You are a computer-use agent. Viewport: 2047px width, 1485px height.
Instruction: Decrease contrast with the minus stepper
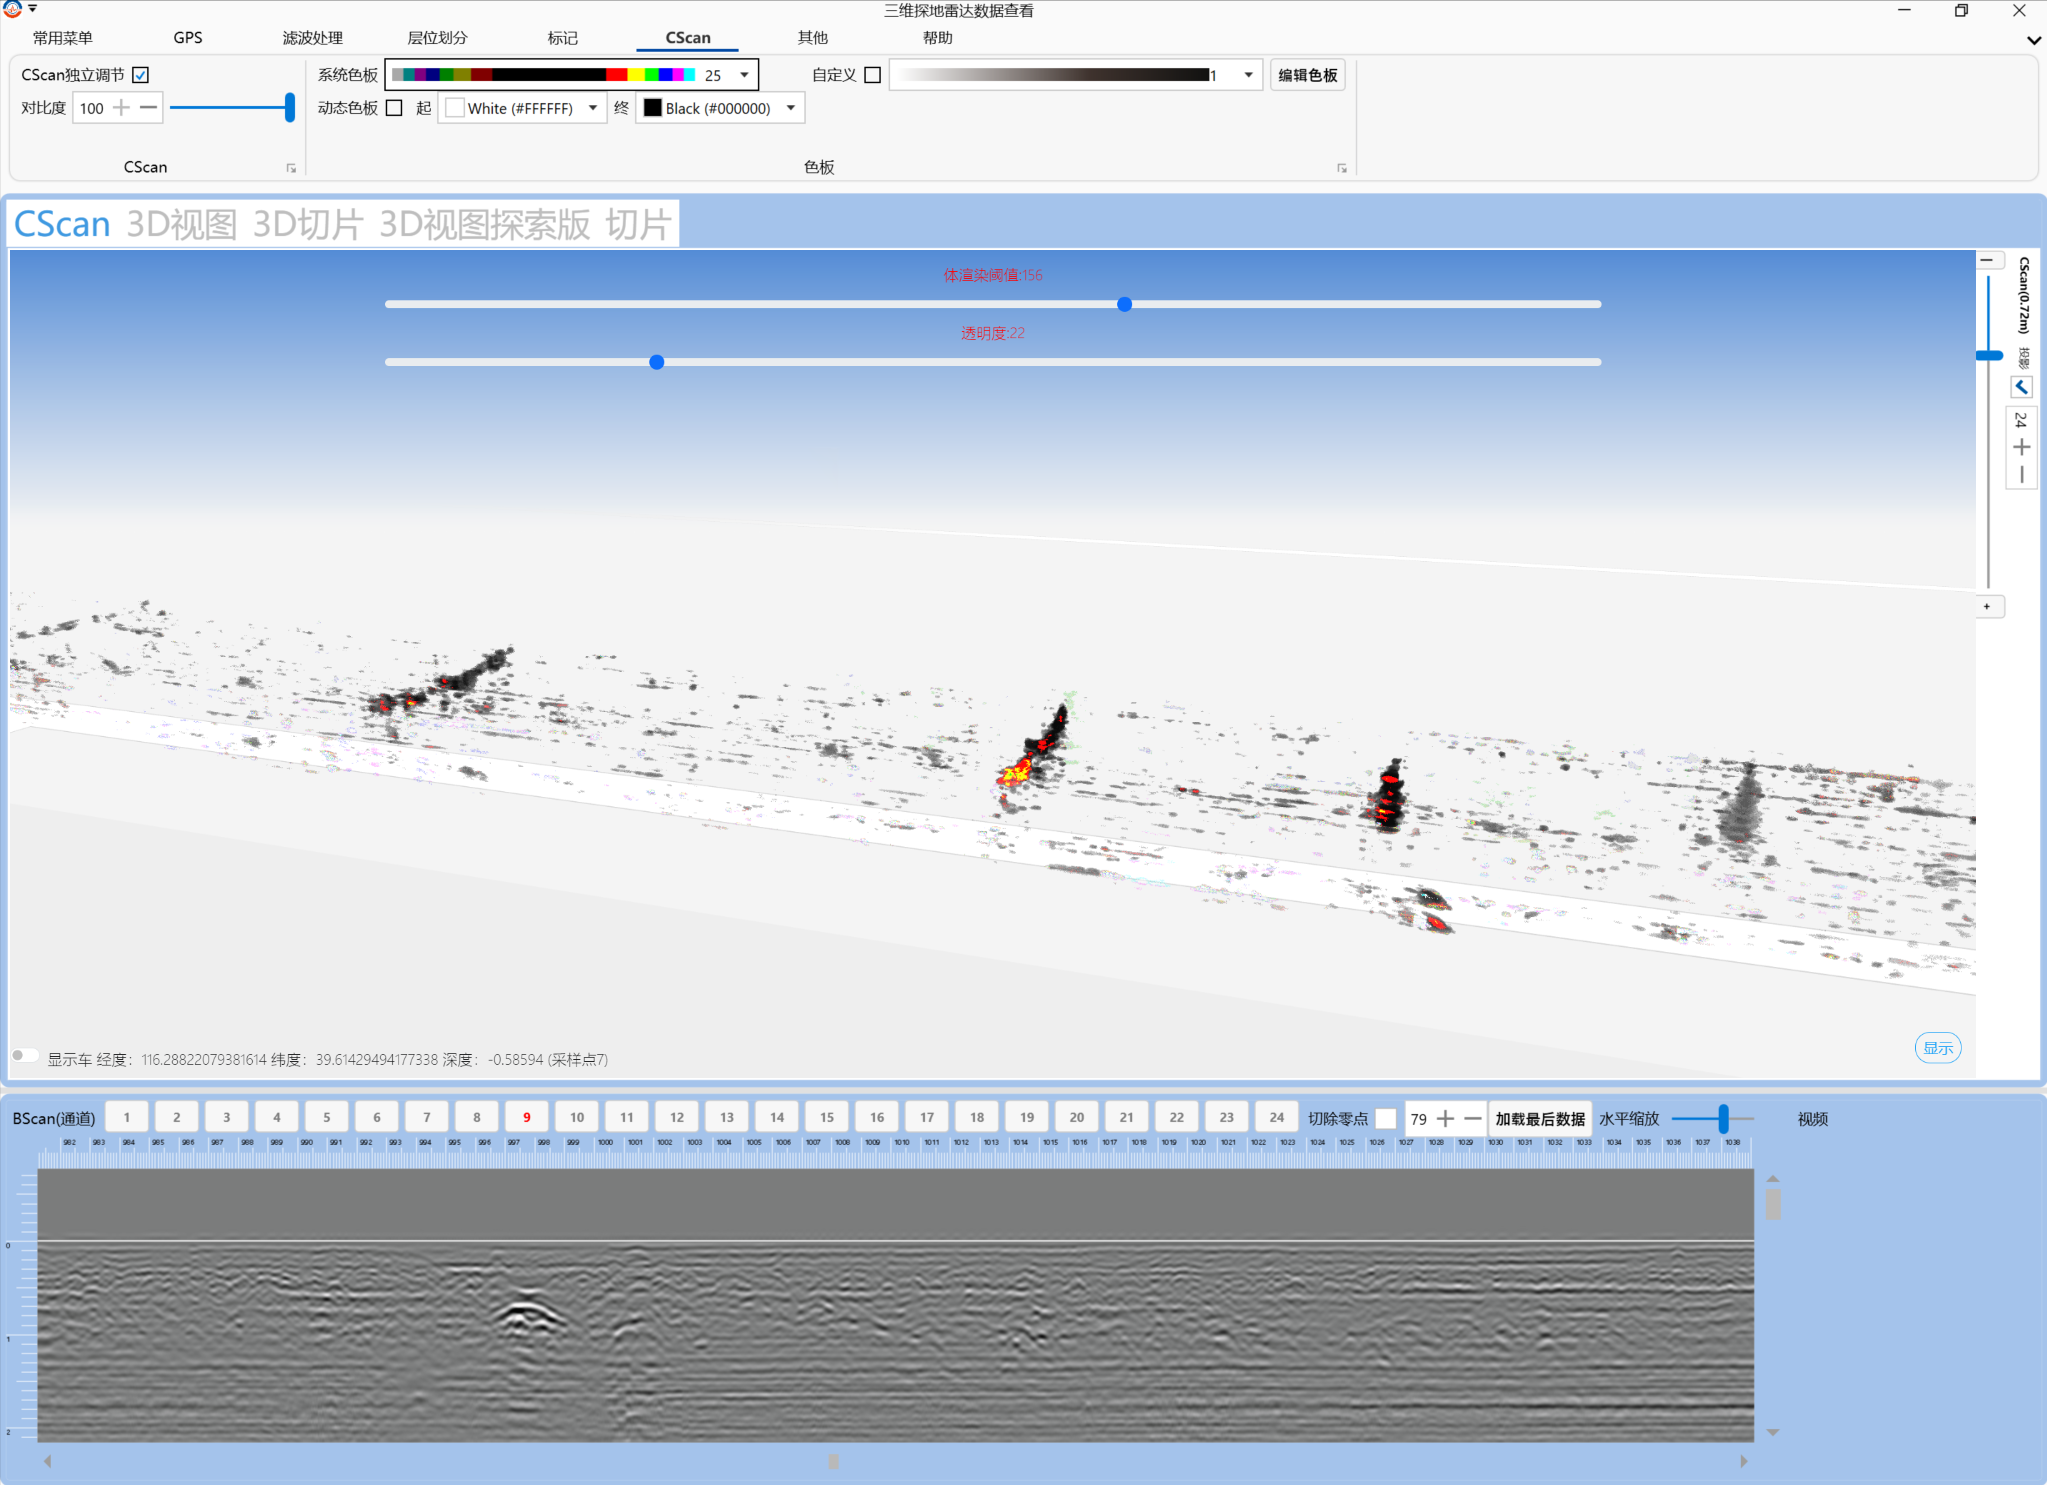pos(148,108)
